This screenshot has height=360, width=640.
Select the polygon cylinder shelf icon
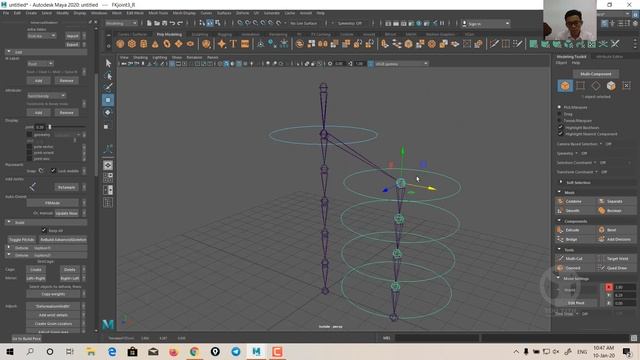coord(144,44)
